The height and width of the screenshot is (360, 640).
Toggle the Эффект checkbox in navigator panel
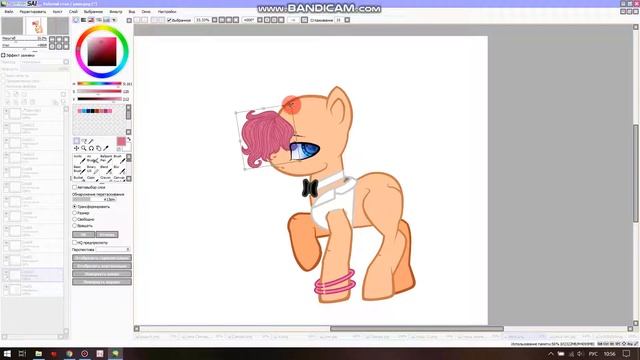pyautogui.click(x=3, y=55)
